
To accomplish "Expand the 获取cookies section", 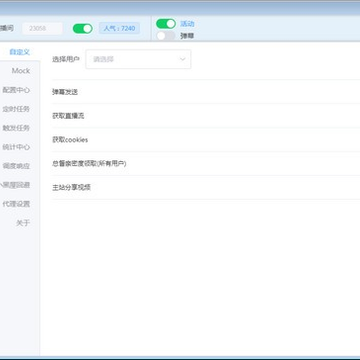I will point(206,140).
